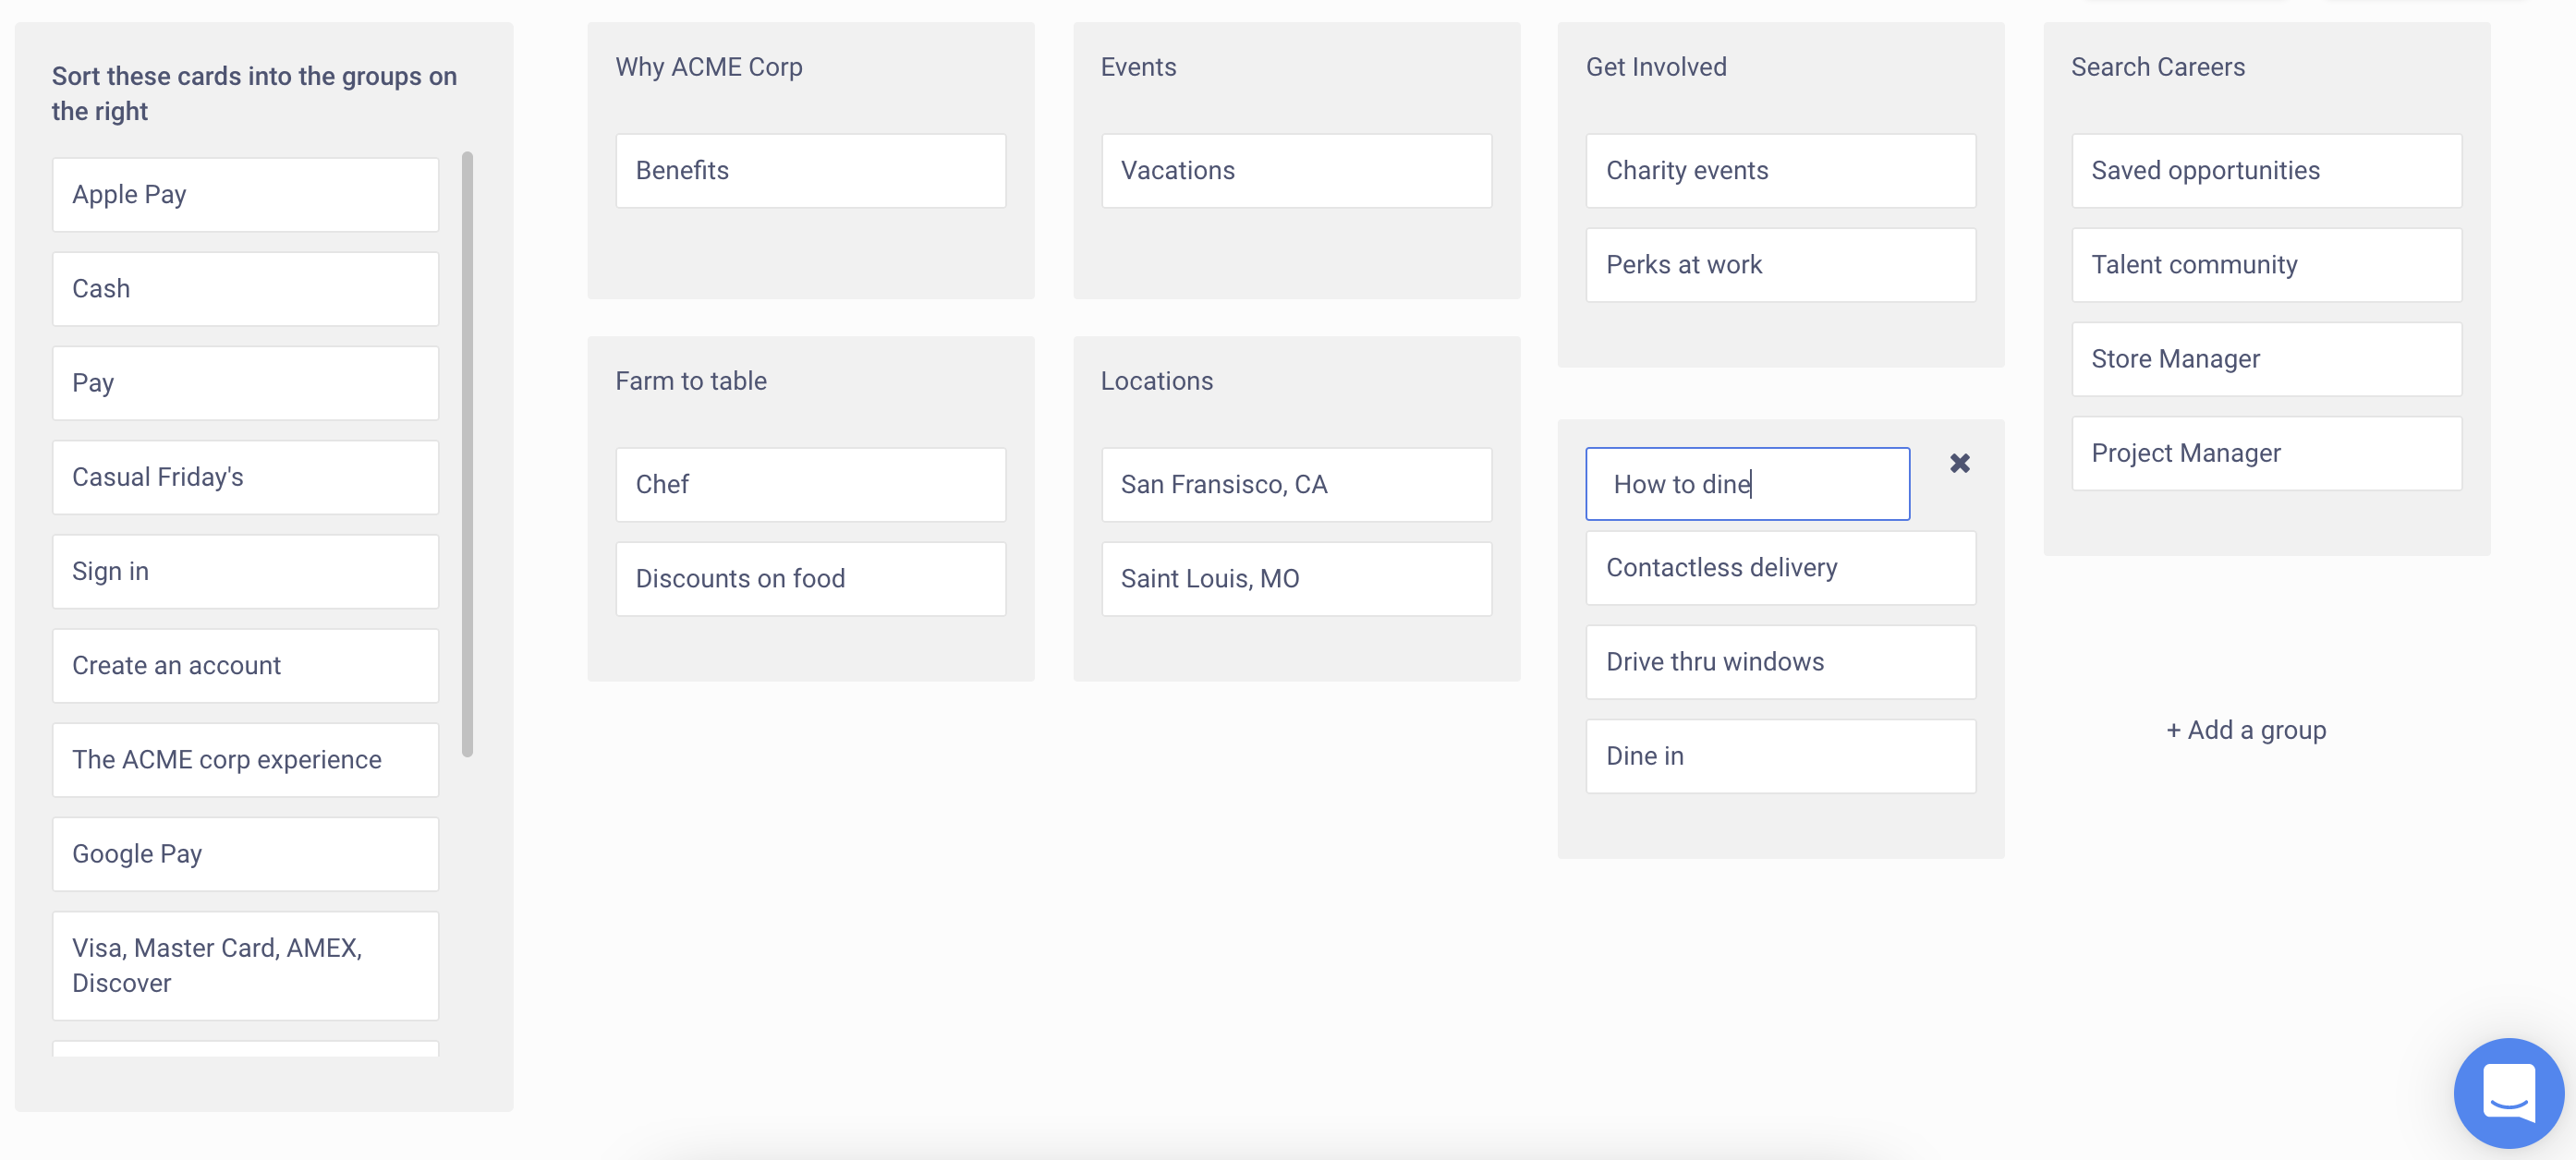Click the group name field 'How to dine'
The image size is (2576, 1160).
pos(1747,484)
